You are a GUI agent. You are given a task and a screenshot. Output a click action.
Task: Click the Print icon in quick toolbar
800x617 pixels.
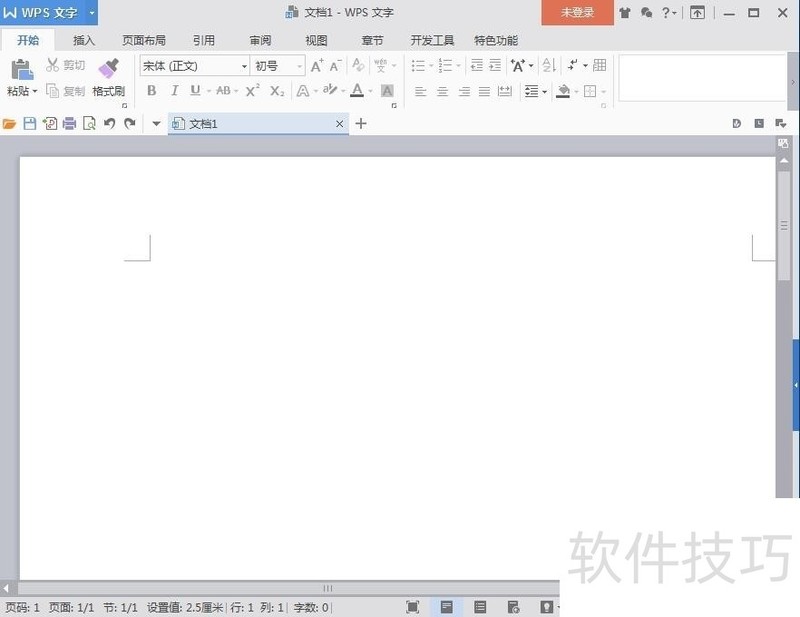(x=69, y=124)
